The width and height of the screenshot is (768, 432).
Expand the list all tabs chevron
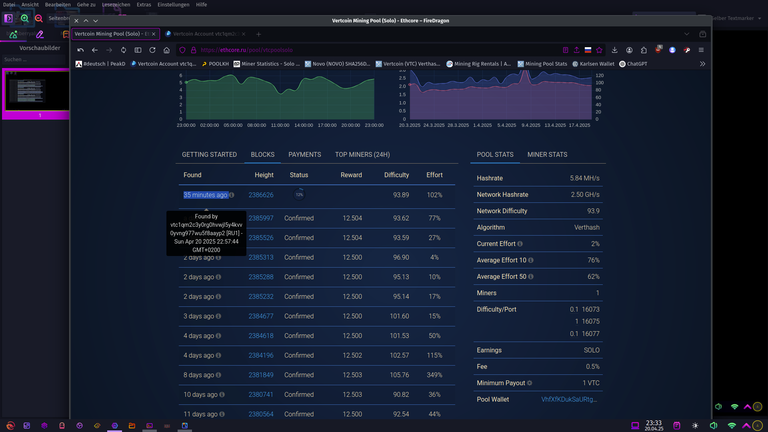[687, 34]
